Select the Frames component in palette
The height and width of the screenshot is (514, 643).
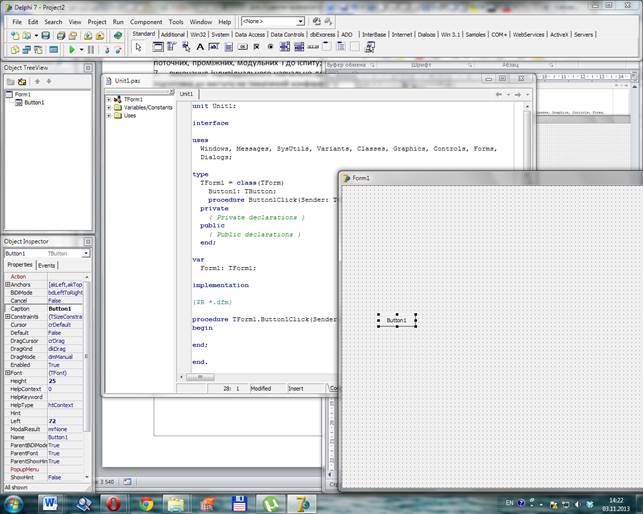(x=158, y=47)
